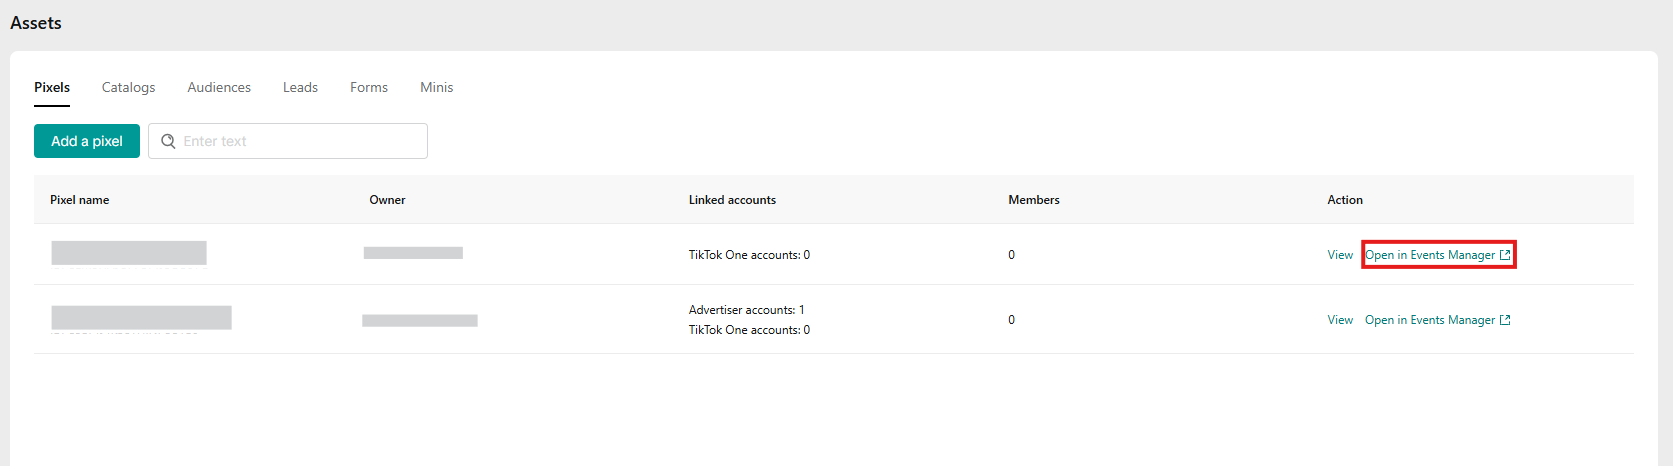The image size is (1673, 466).
Task: Select the Leads tab
Action: click(x=300, y=88)
